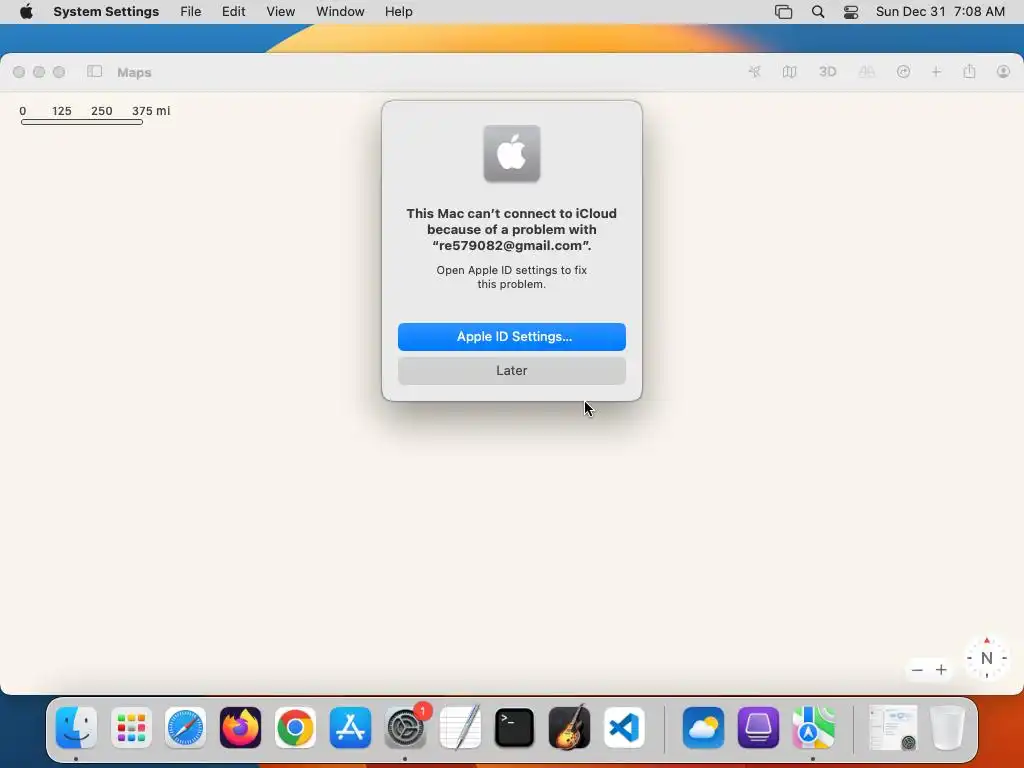Open System Settings from the Dock
The image size is (1024, 768).
(x=405, y=728)
